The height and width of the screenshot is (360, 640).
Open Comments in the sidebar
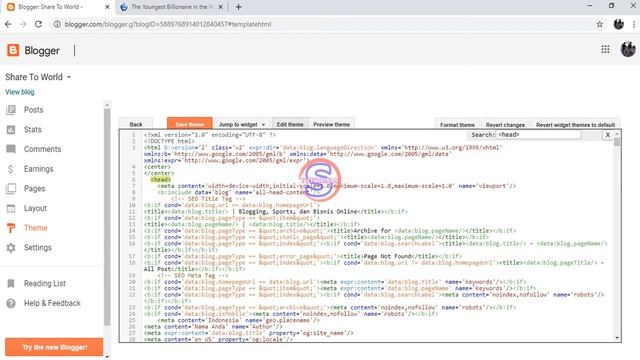tap(42, 149)
